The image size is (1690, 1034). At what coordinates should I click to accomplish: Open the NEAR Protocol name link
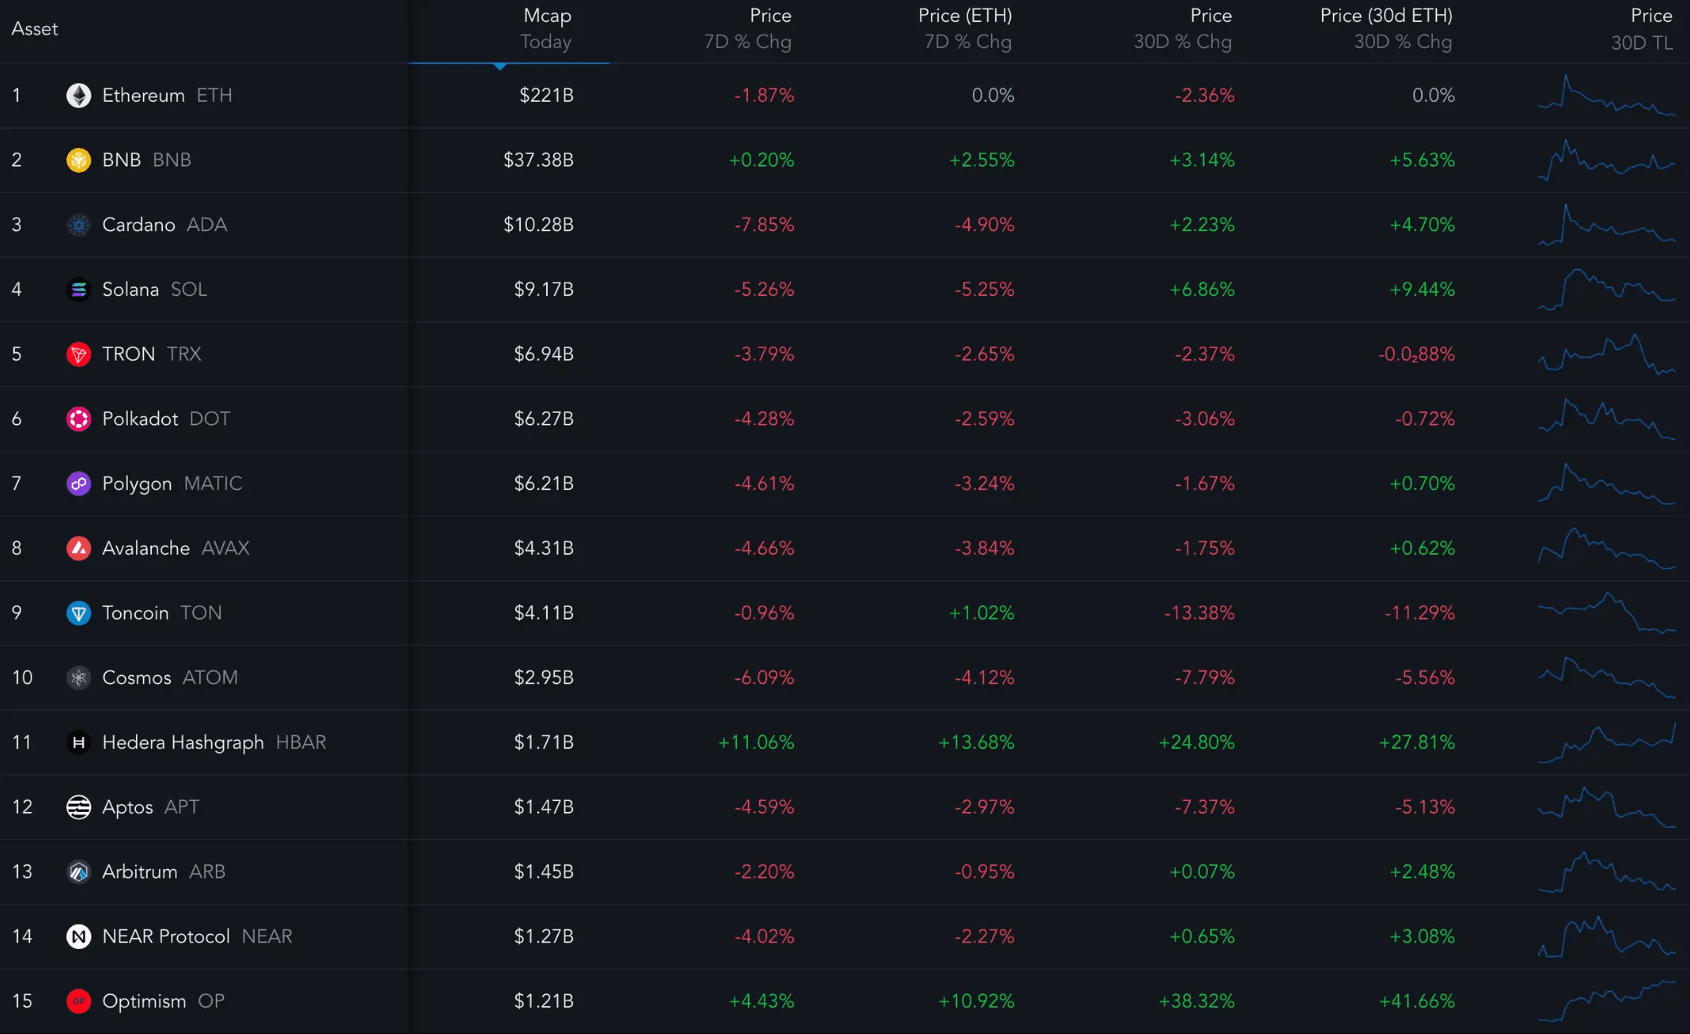click(166, 937)
